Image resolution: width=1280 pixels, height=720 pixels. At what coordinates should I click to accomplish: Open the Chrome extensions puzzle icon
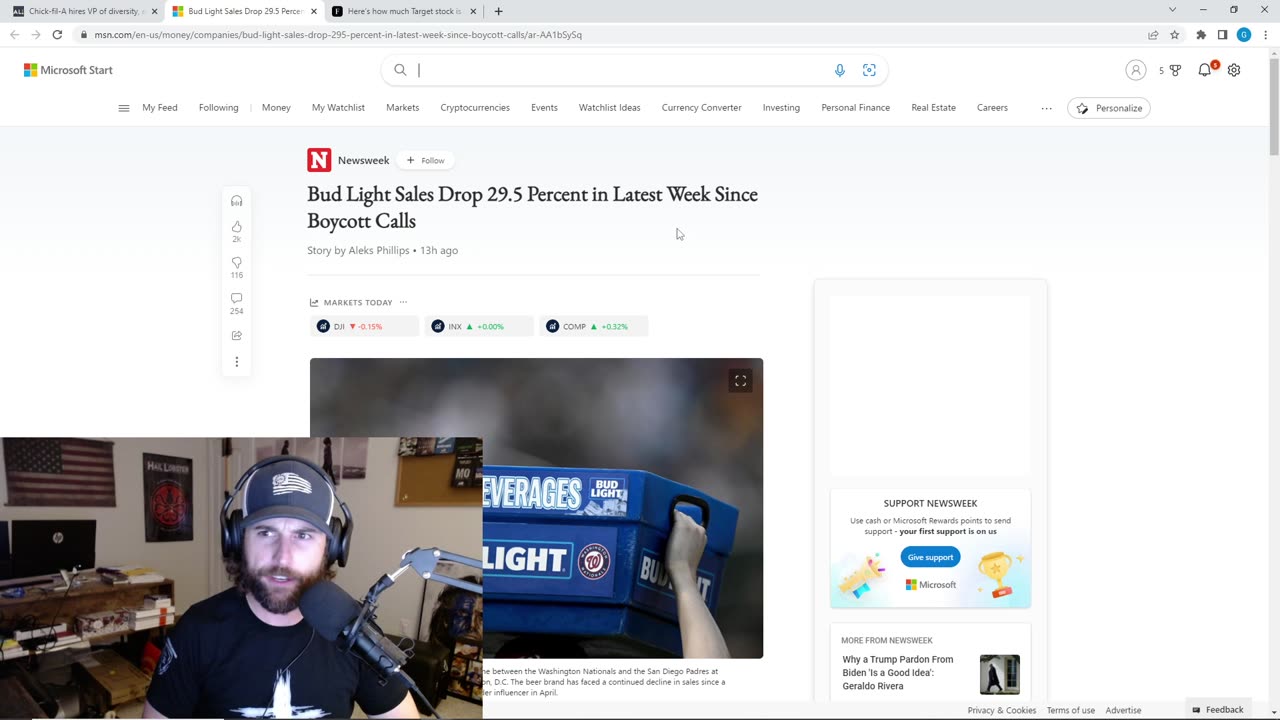click(1201, 34)
